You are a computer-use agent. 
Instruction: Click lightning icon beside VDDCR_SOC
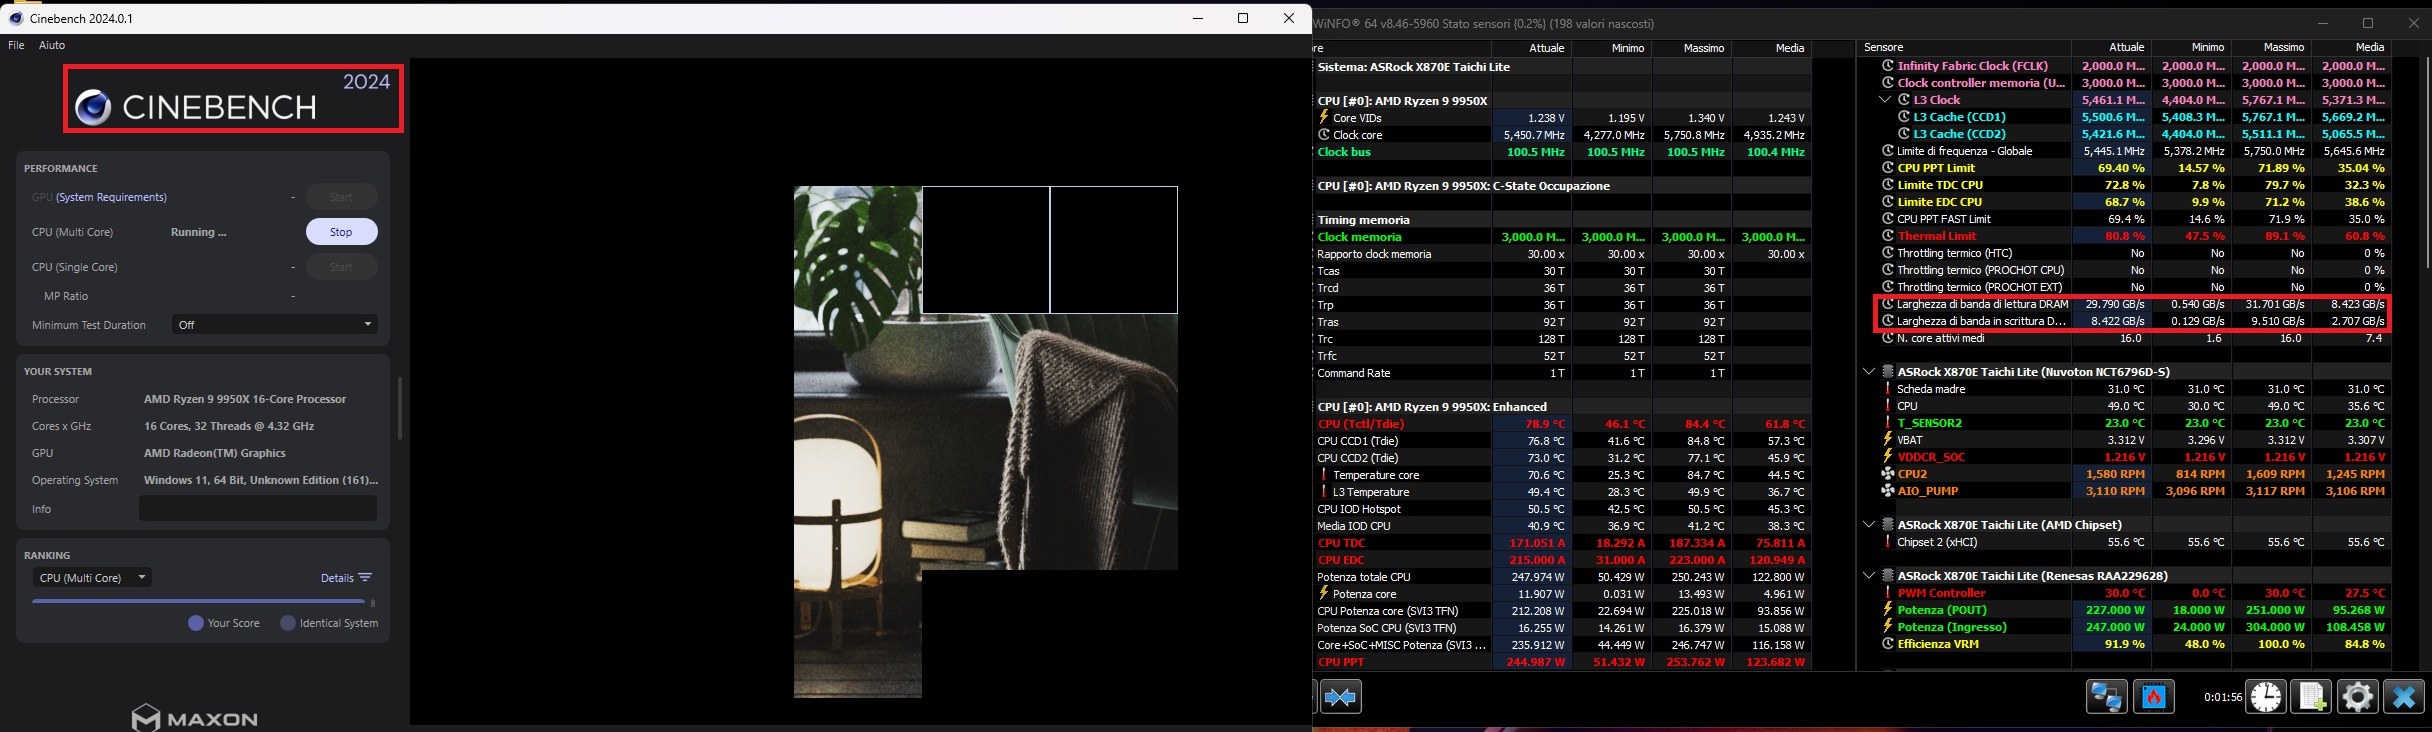(1888, 456)
